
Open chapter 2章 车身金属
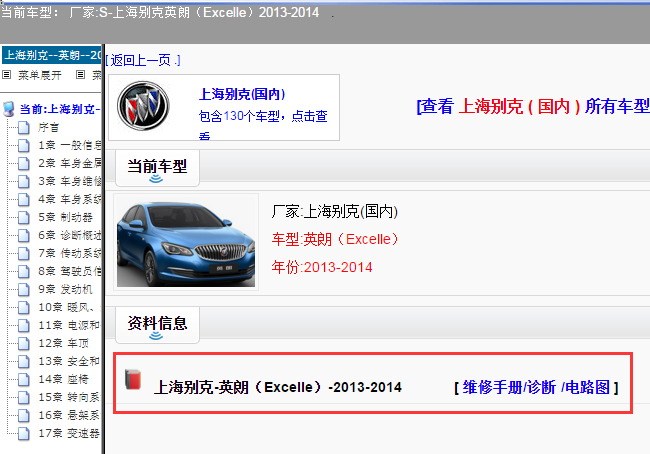tap(70, 163)
